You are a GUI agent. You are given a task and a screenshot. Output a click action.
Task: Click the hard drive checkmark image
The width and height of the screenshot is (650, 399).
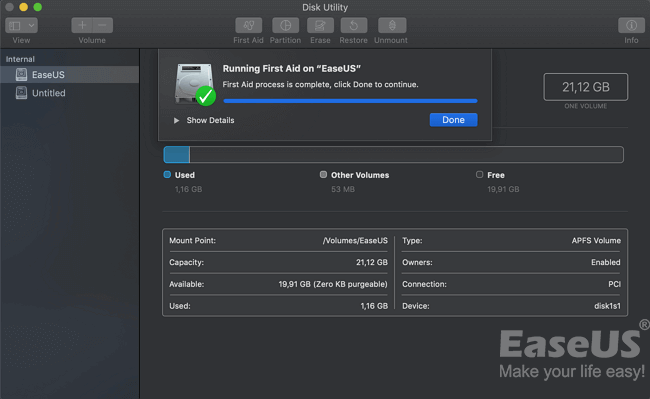click(x=195, y=85)
